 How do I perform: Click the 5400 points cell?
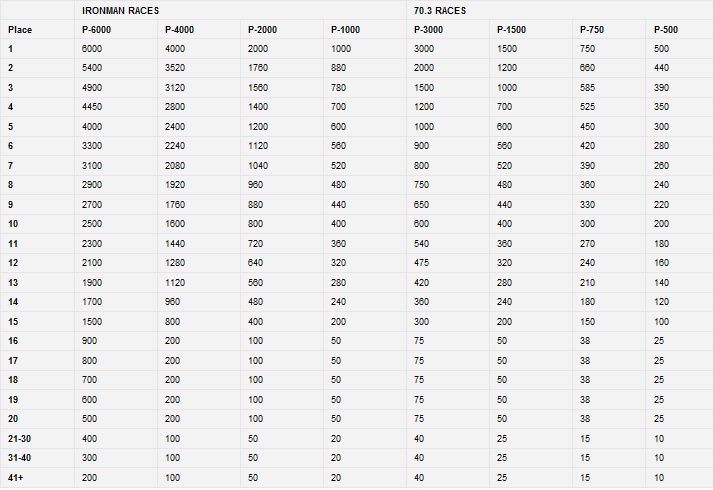(92, 68)
